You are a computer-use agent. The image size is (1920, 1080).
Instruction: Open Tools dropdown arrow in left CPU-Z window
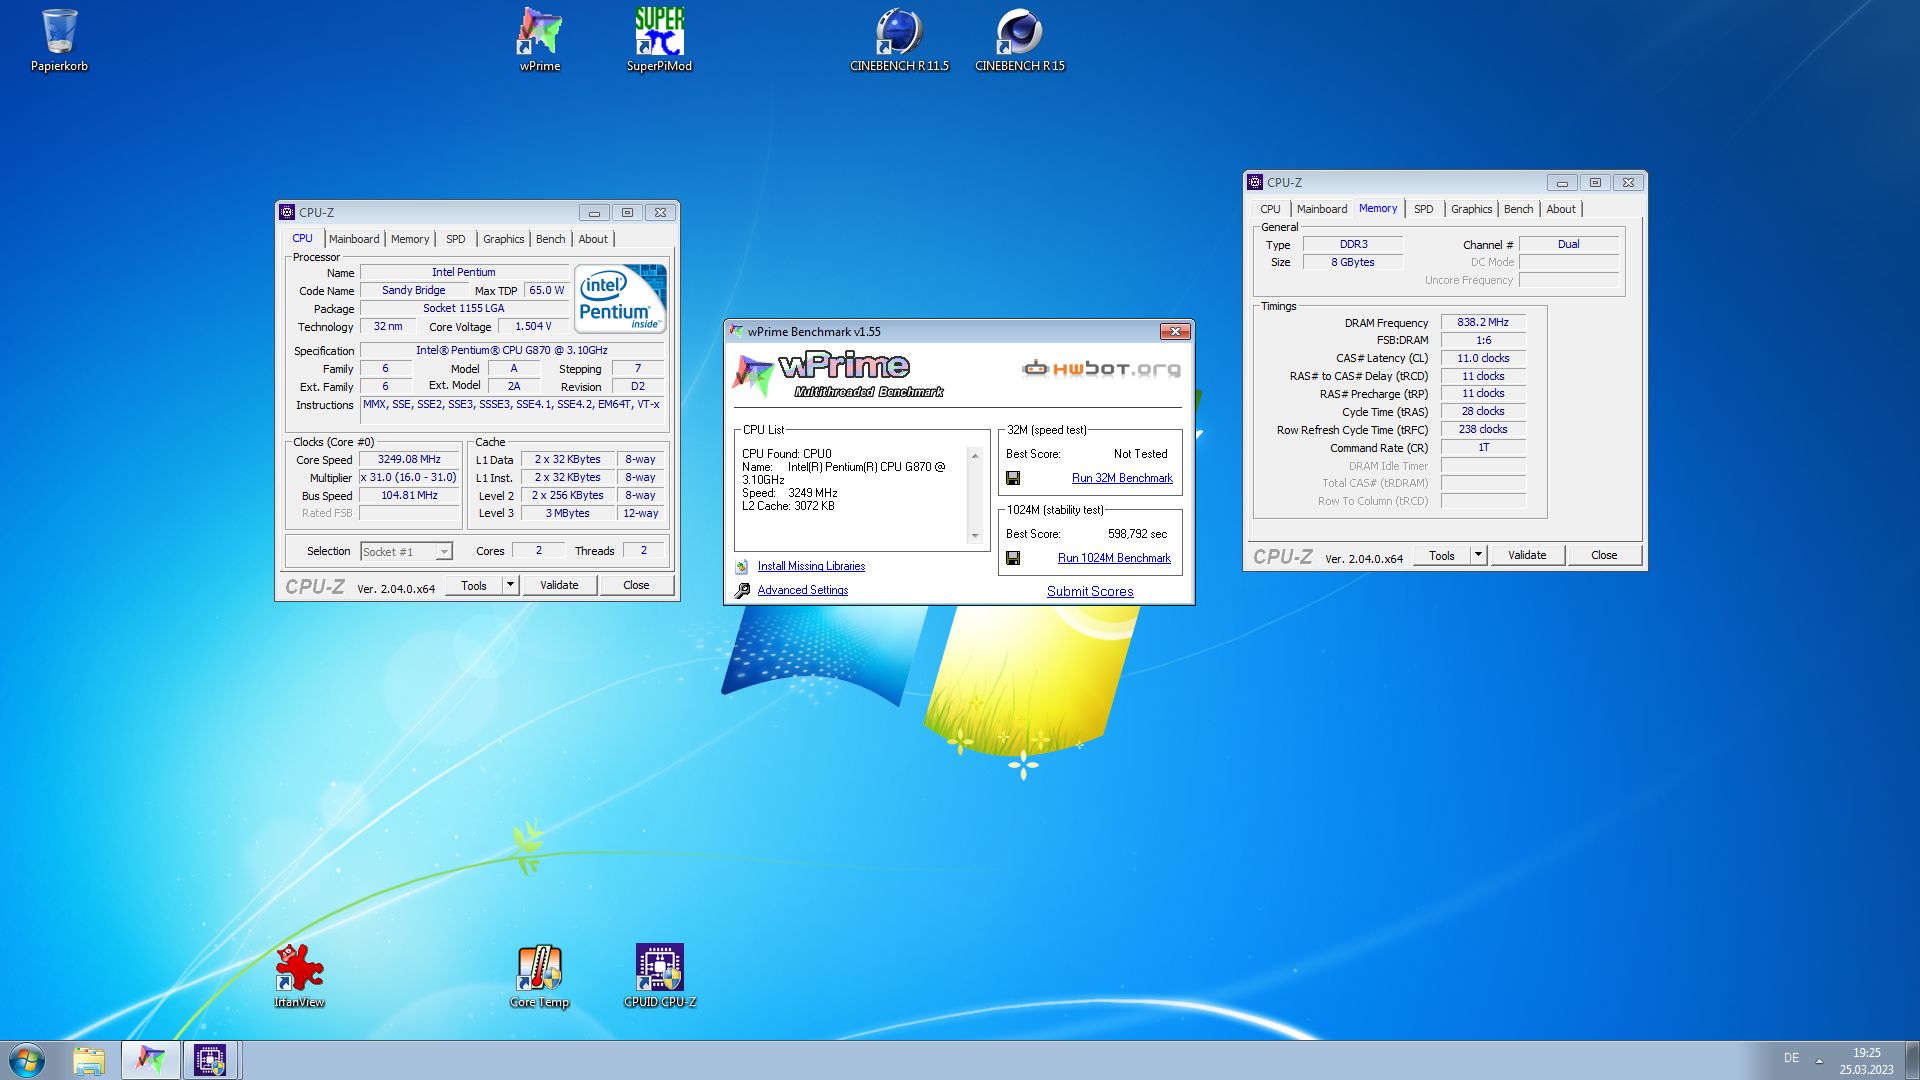click(510, 585)
